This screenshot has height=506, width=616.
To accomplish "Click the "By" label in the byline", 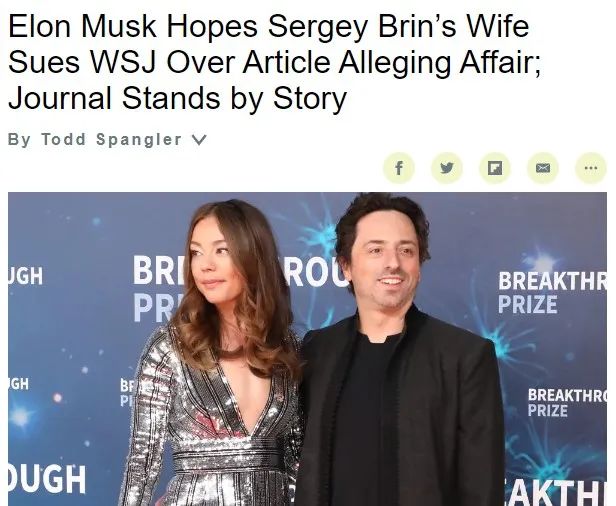I will point(19,139).
